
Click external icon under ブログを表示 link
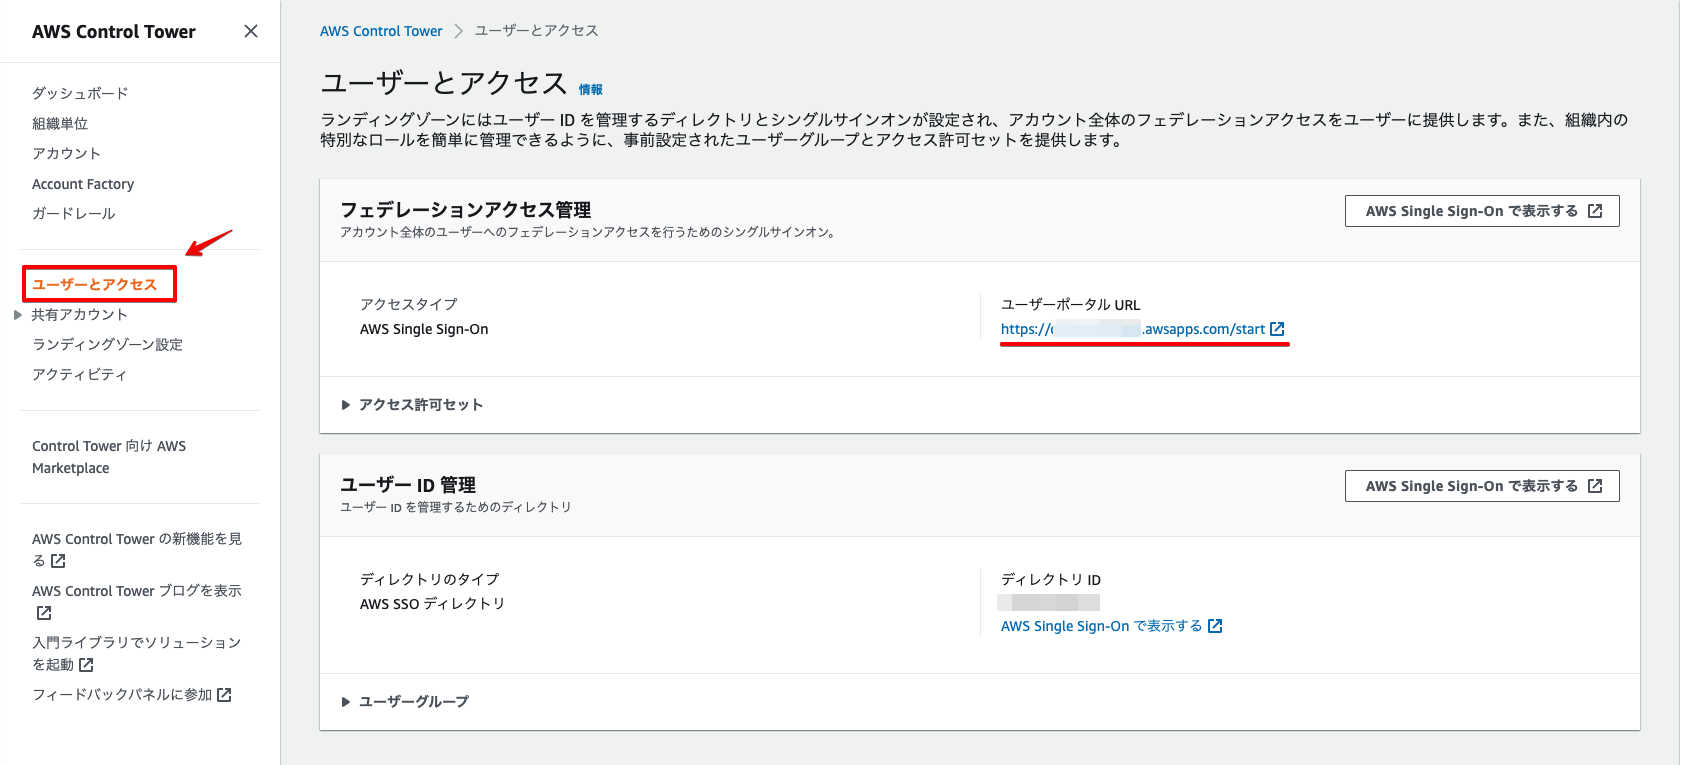[44, 613]
